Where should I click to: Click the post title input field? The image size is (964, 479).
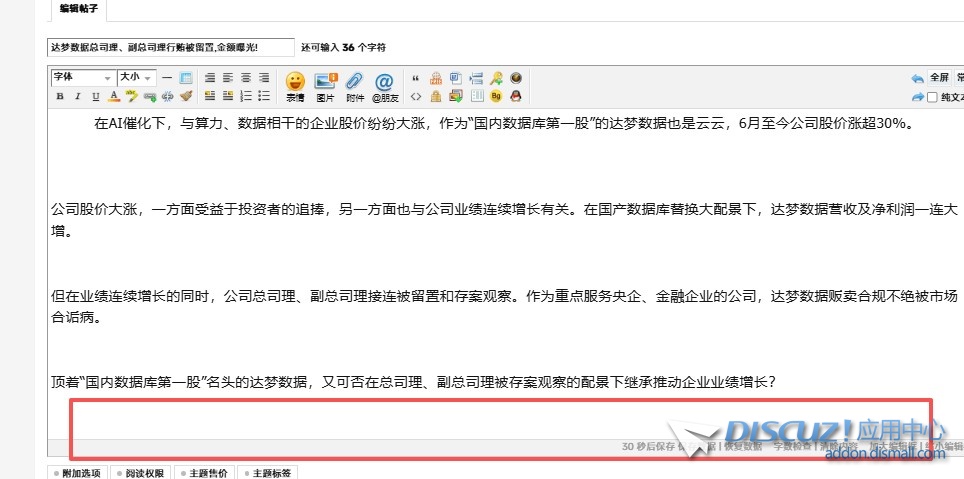tap(170, 47)
